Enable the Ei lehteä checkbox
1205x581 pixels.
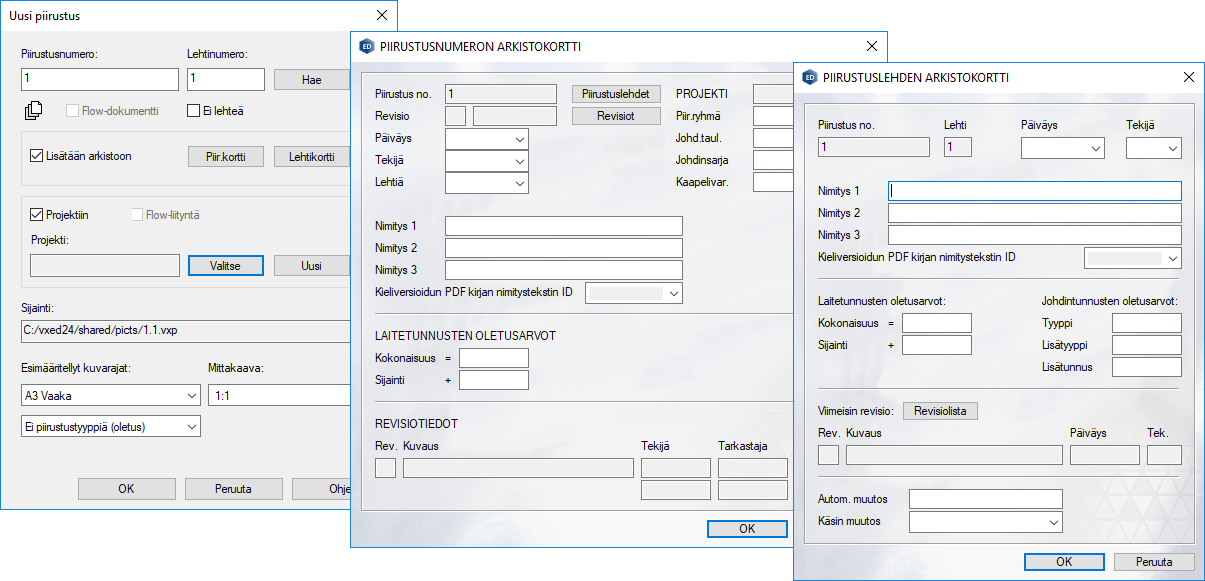coord(194,111)
